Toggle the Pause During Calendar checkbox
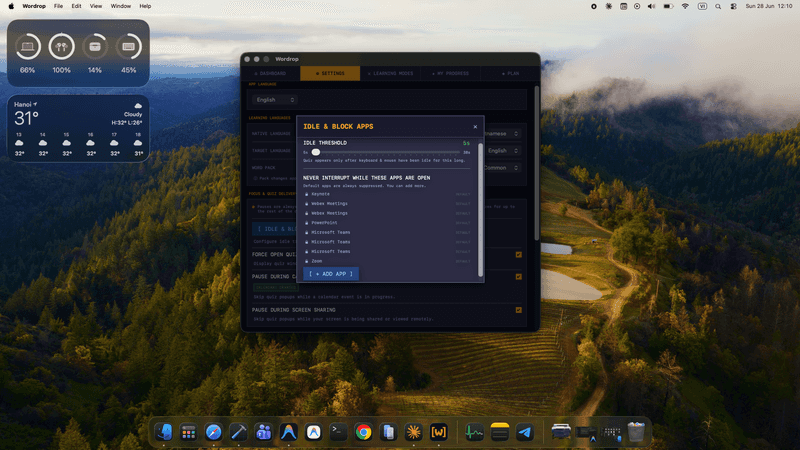This screenshot has height=450, width=800. click(518, 277)
